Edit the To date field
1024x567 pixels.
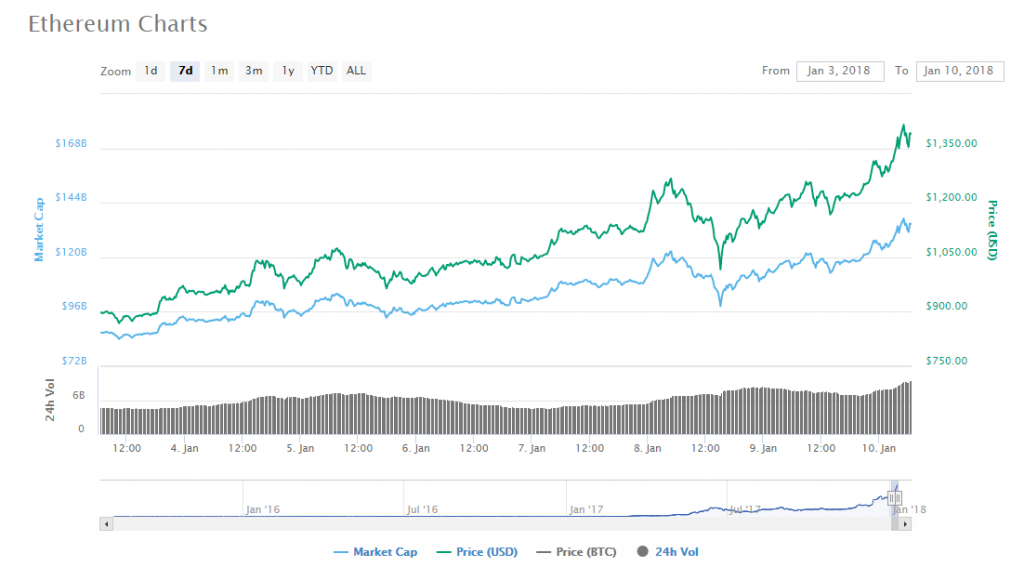point(959,71)
